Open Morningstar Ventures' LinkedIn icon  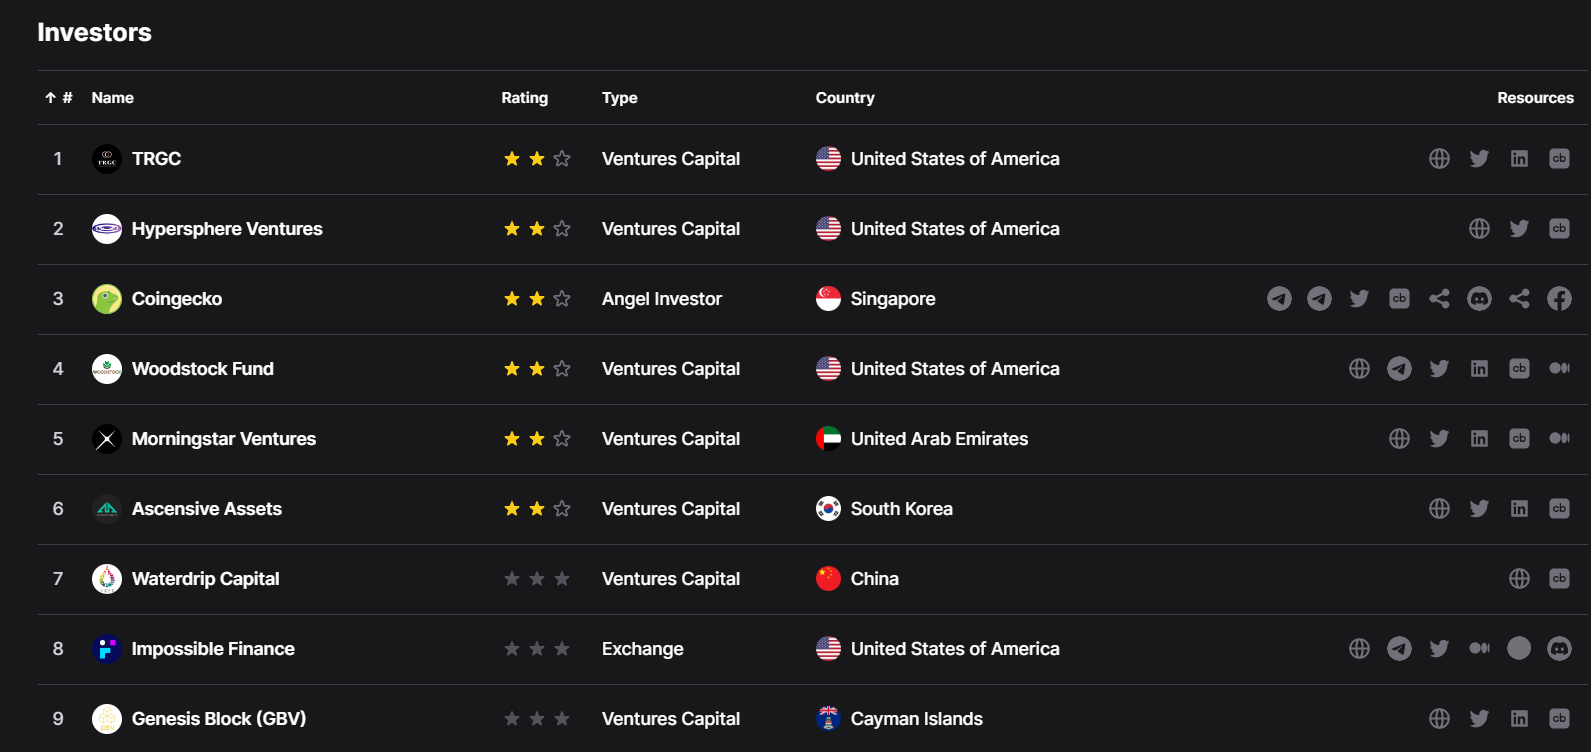pos(1479,439)
